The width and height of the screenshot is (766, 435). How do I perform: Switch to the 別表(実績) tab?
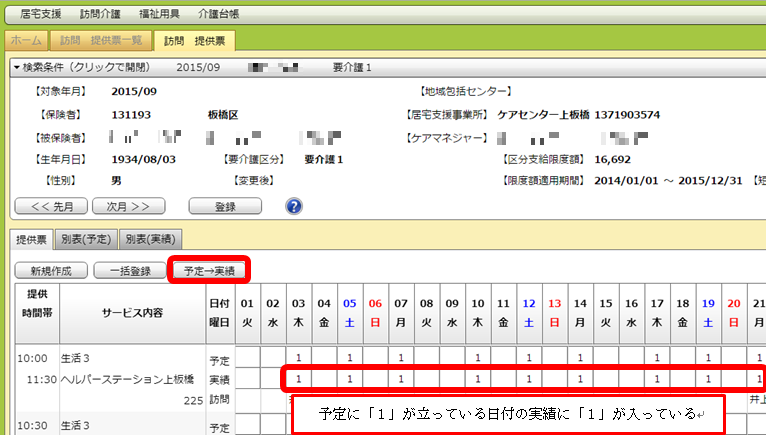149,239
